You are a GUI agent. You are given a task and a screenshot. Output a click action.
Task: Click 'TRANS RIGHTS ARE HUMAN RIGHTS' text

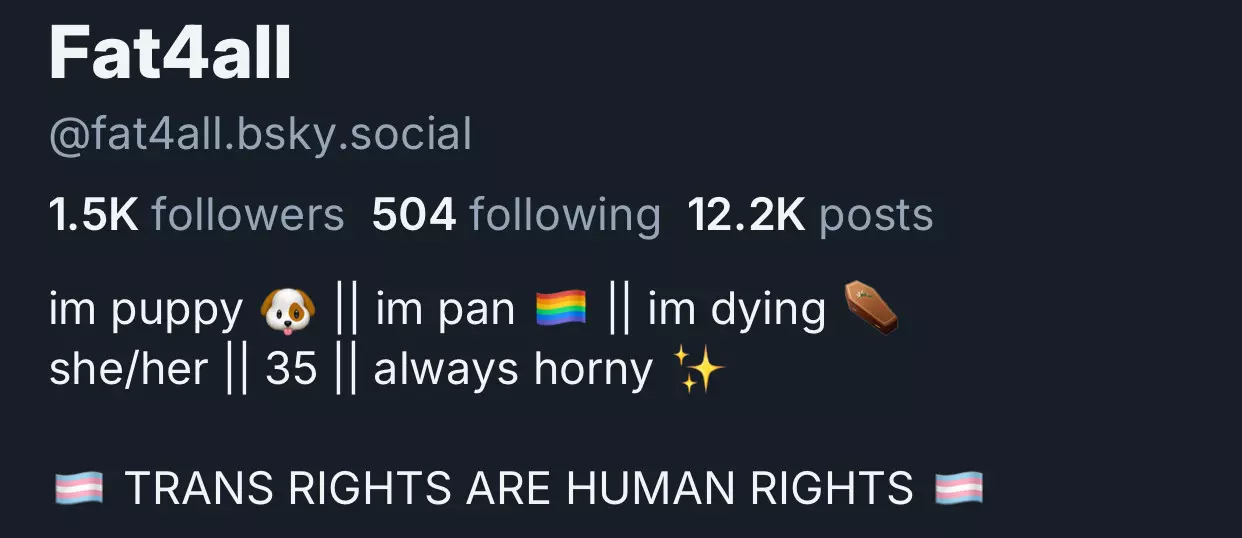point(519,489)
